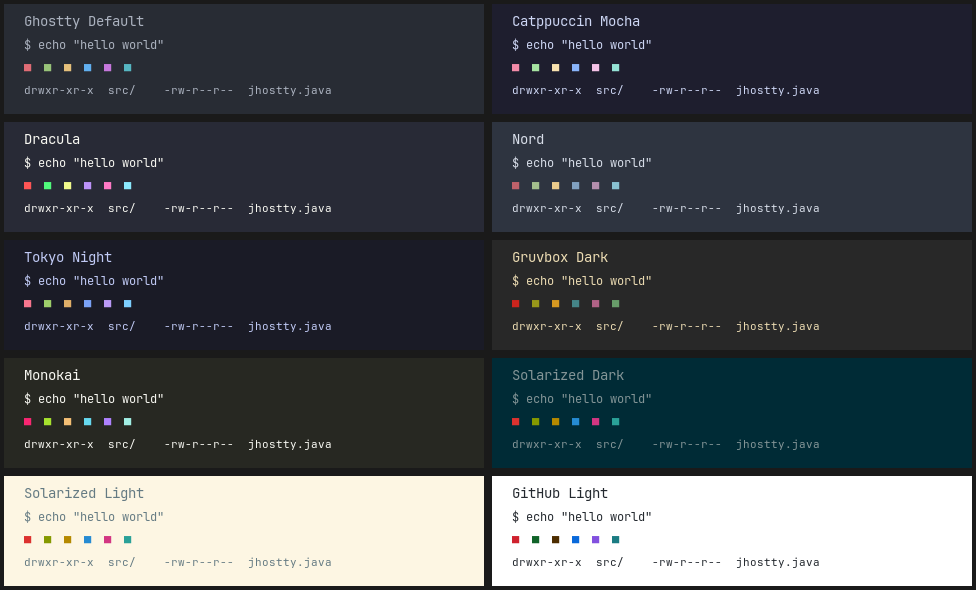
Task: Click the purple swatch in GitHub Light
Action: point(596,540)
